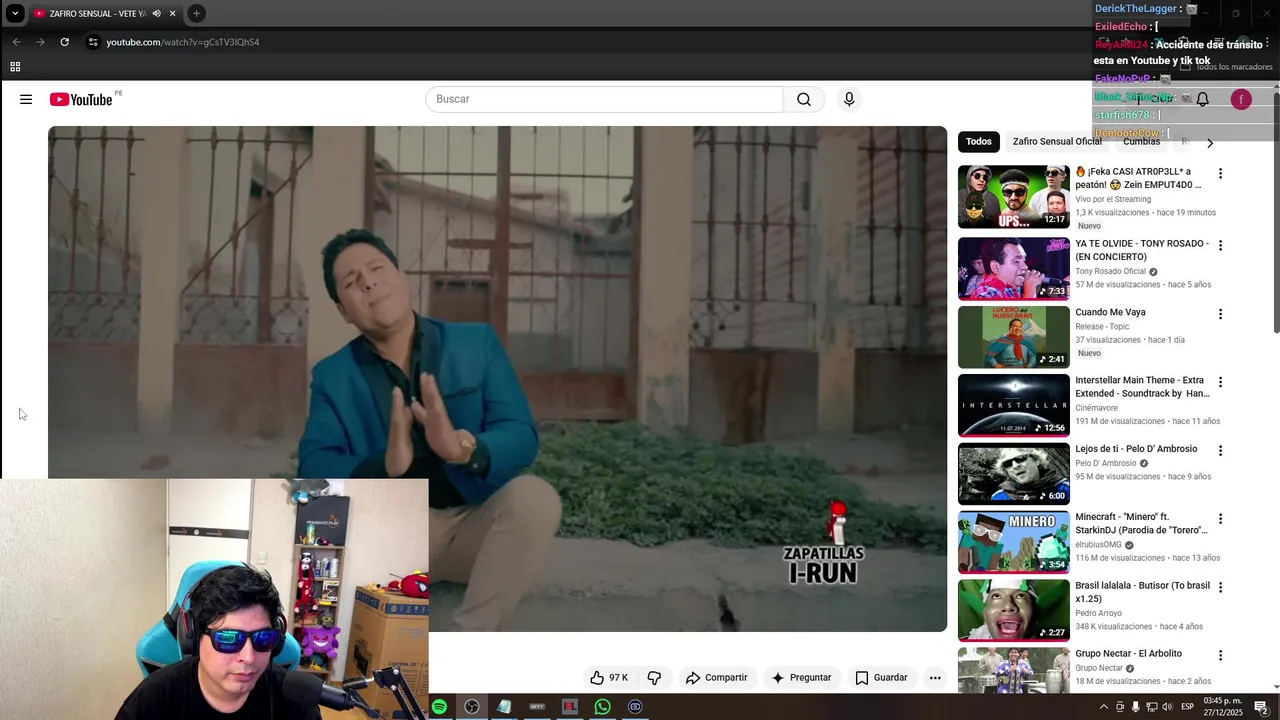Click the Preguntar button
Screen dimensions: 1280x720
pyautogui.click(x=801, y=677)
